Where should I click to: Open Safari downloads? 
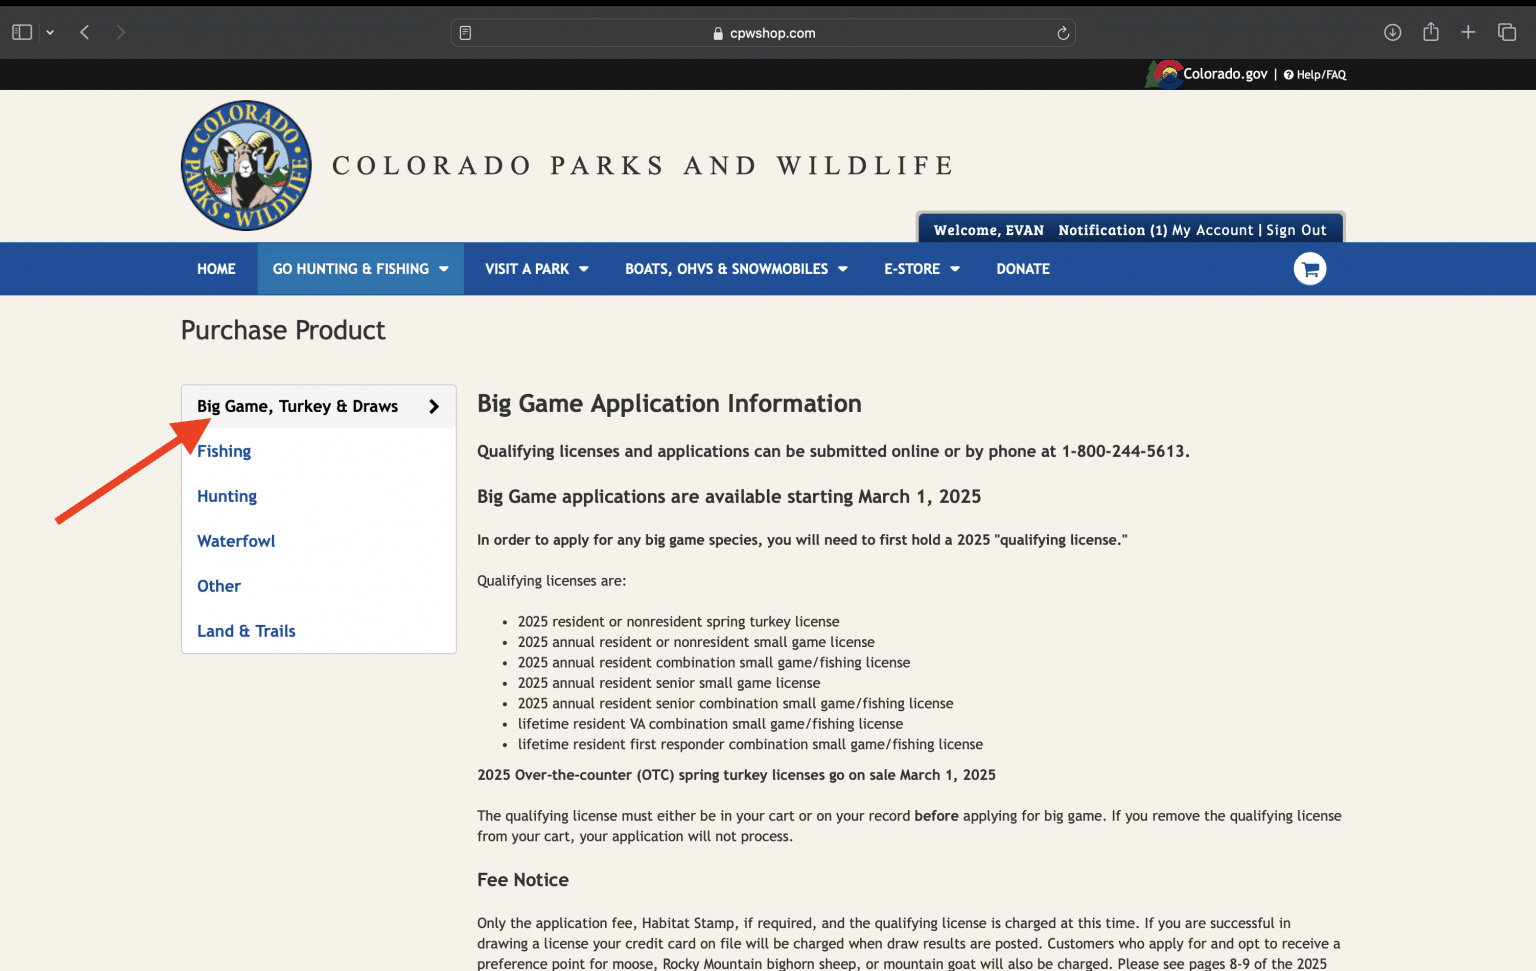pyautogui.click(x=1391, y=31)
